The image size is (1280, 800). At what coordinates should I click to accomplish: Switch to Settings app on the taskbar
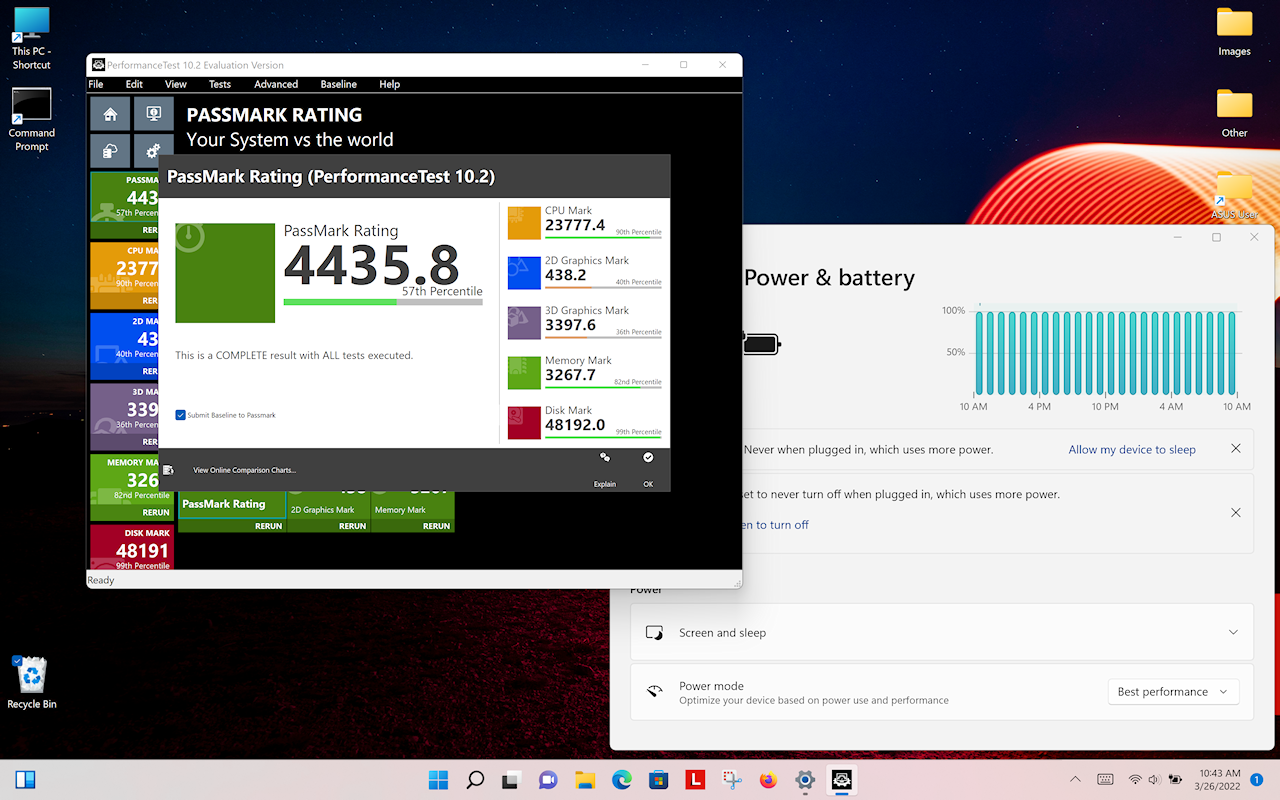[805, 780]
